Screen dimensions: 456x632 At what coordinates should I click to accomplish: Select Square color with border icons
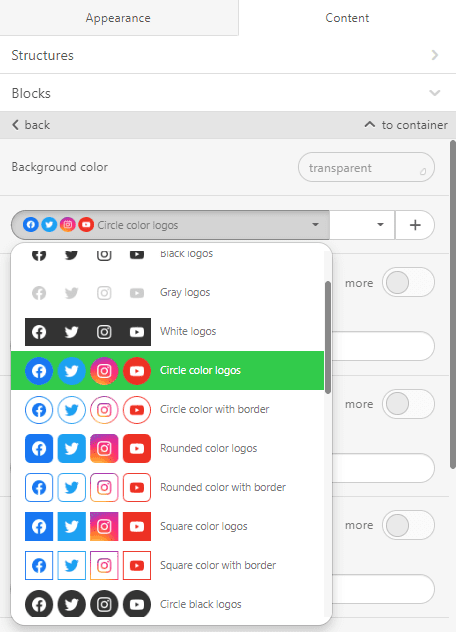click(x=167, y=565)
